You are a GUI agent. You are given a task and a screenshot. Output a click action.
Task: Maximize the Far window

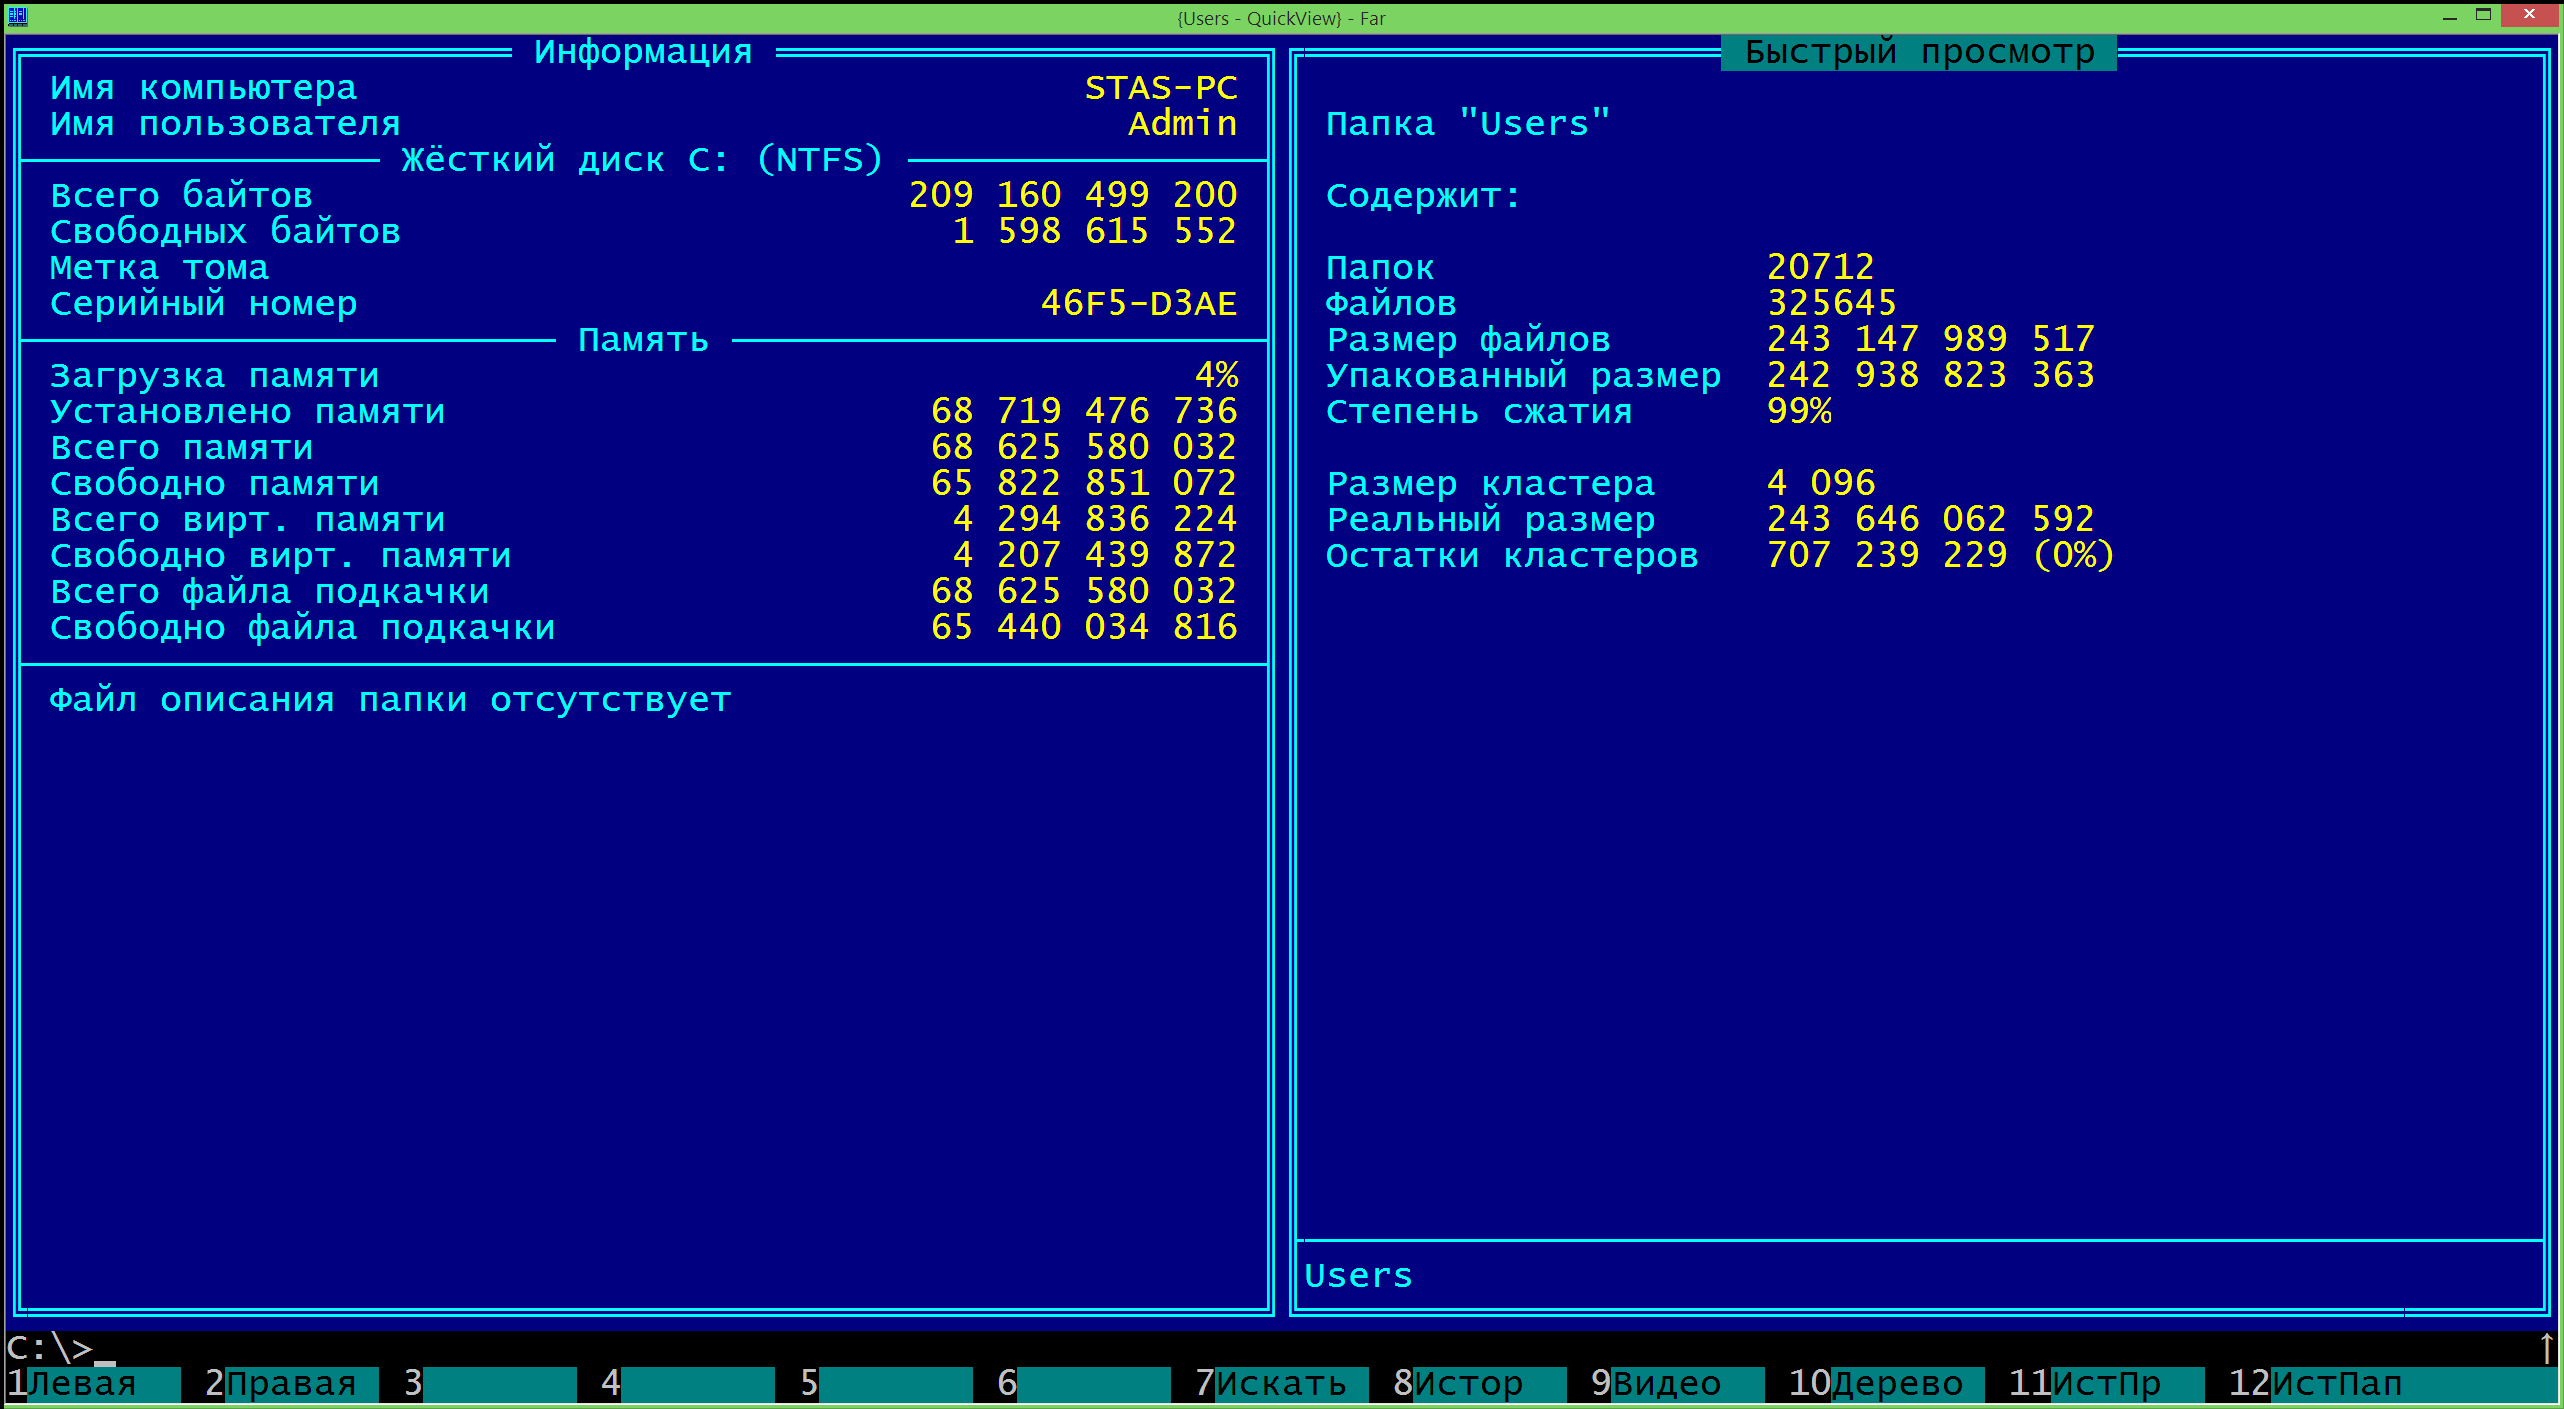tap(2483, 16)
